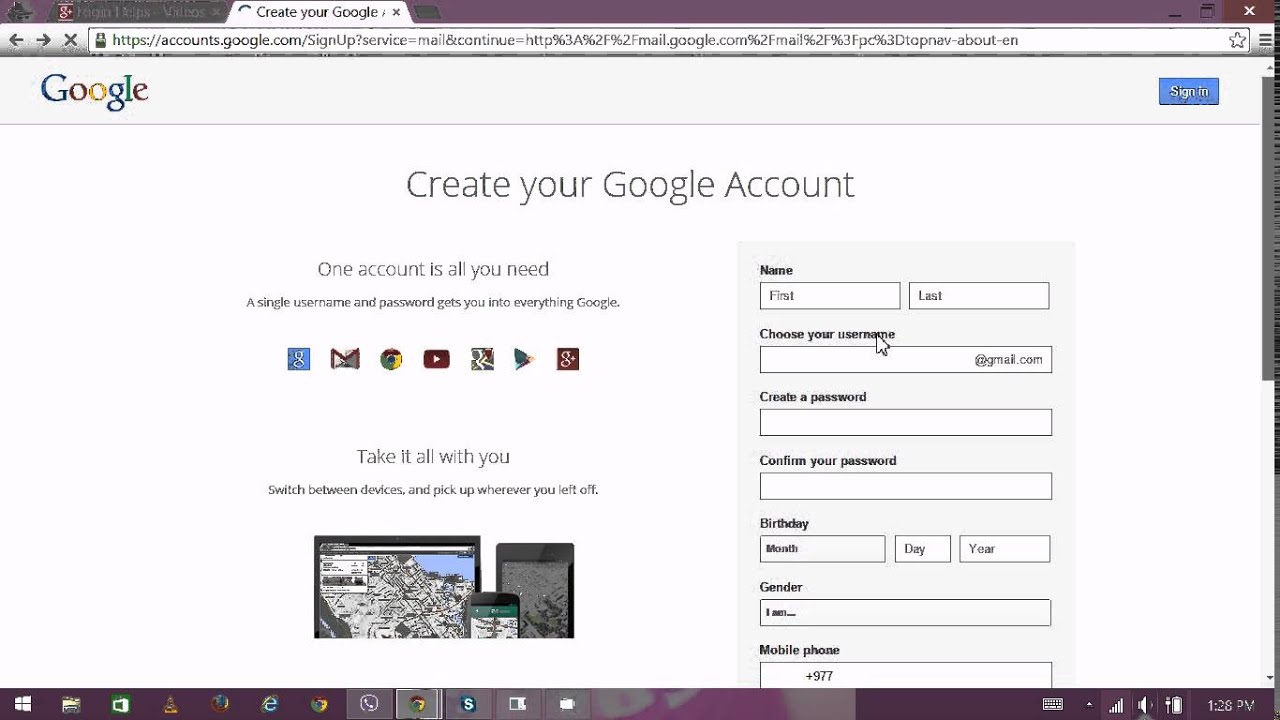Stop page loading with the X button

pos(71,40)
